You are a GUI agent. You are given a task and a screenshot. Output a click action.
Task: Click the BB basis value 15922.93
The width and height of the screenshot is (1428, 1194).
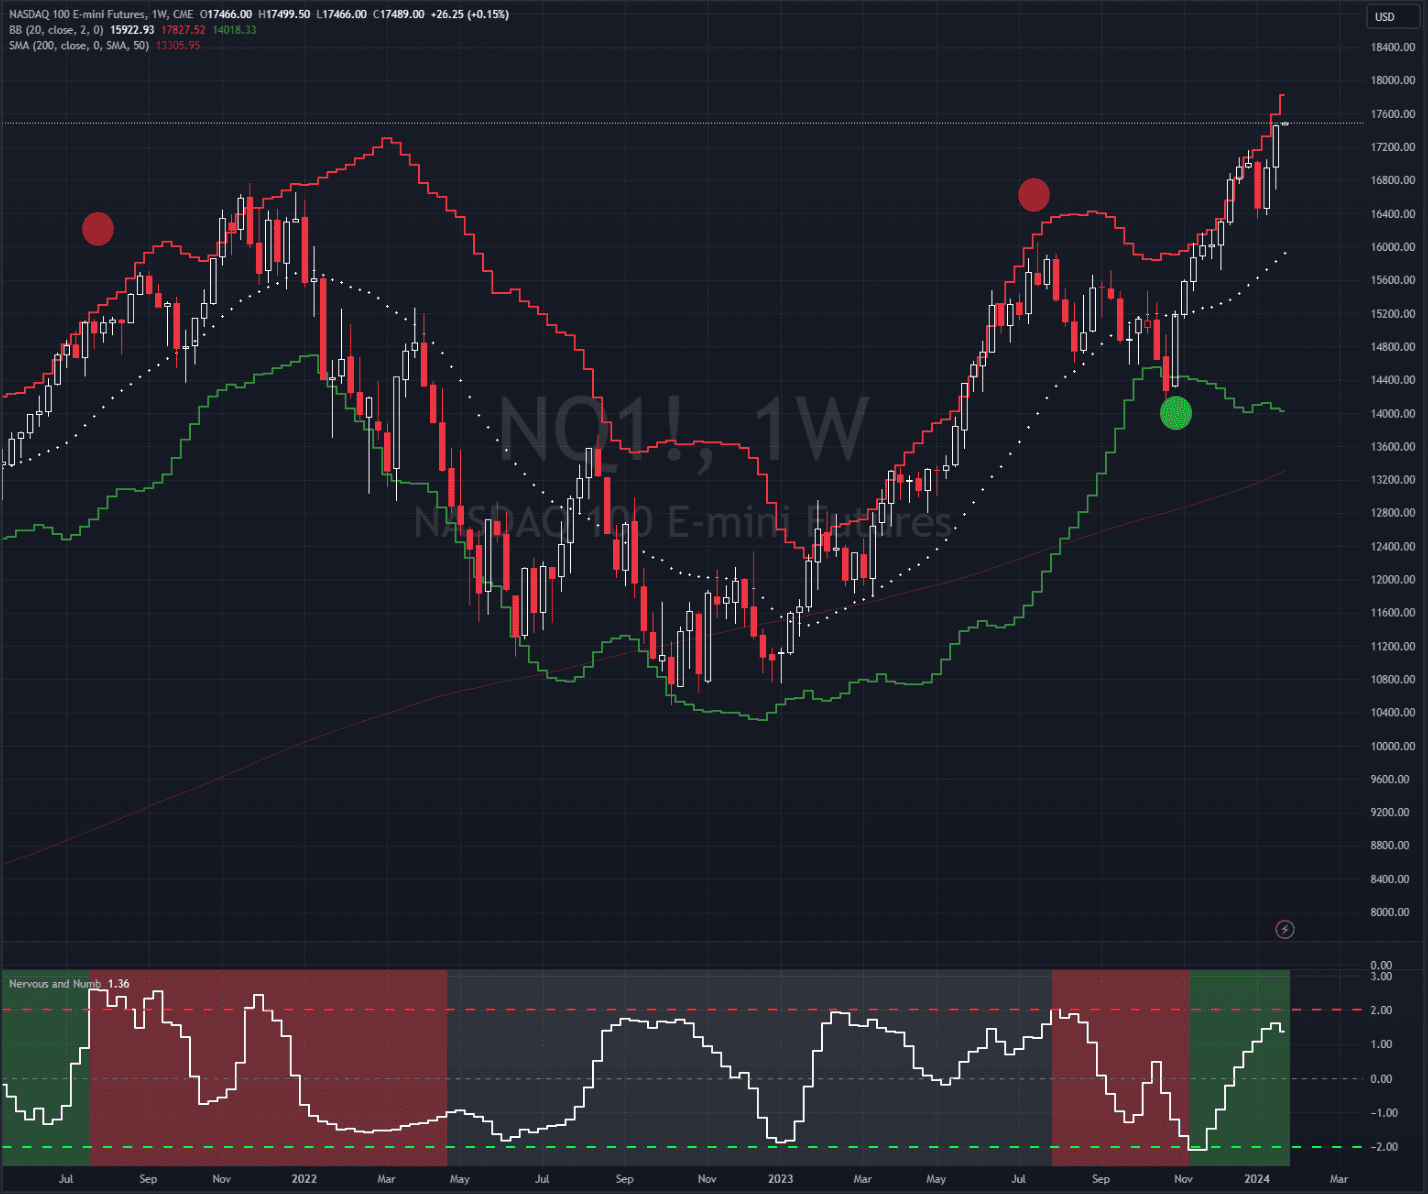tap(132, 30)
